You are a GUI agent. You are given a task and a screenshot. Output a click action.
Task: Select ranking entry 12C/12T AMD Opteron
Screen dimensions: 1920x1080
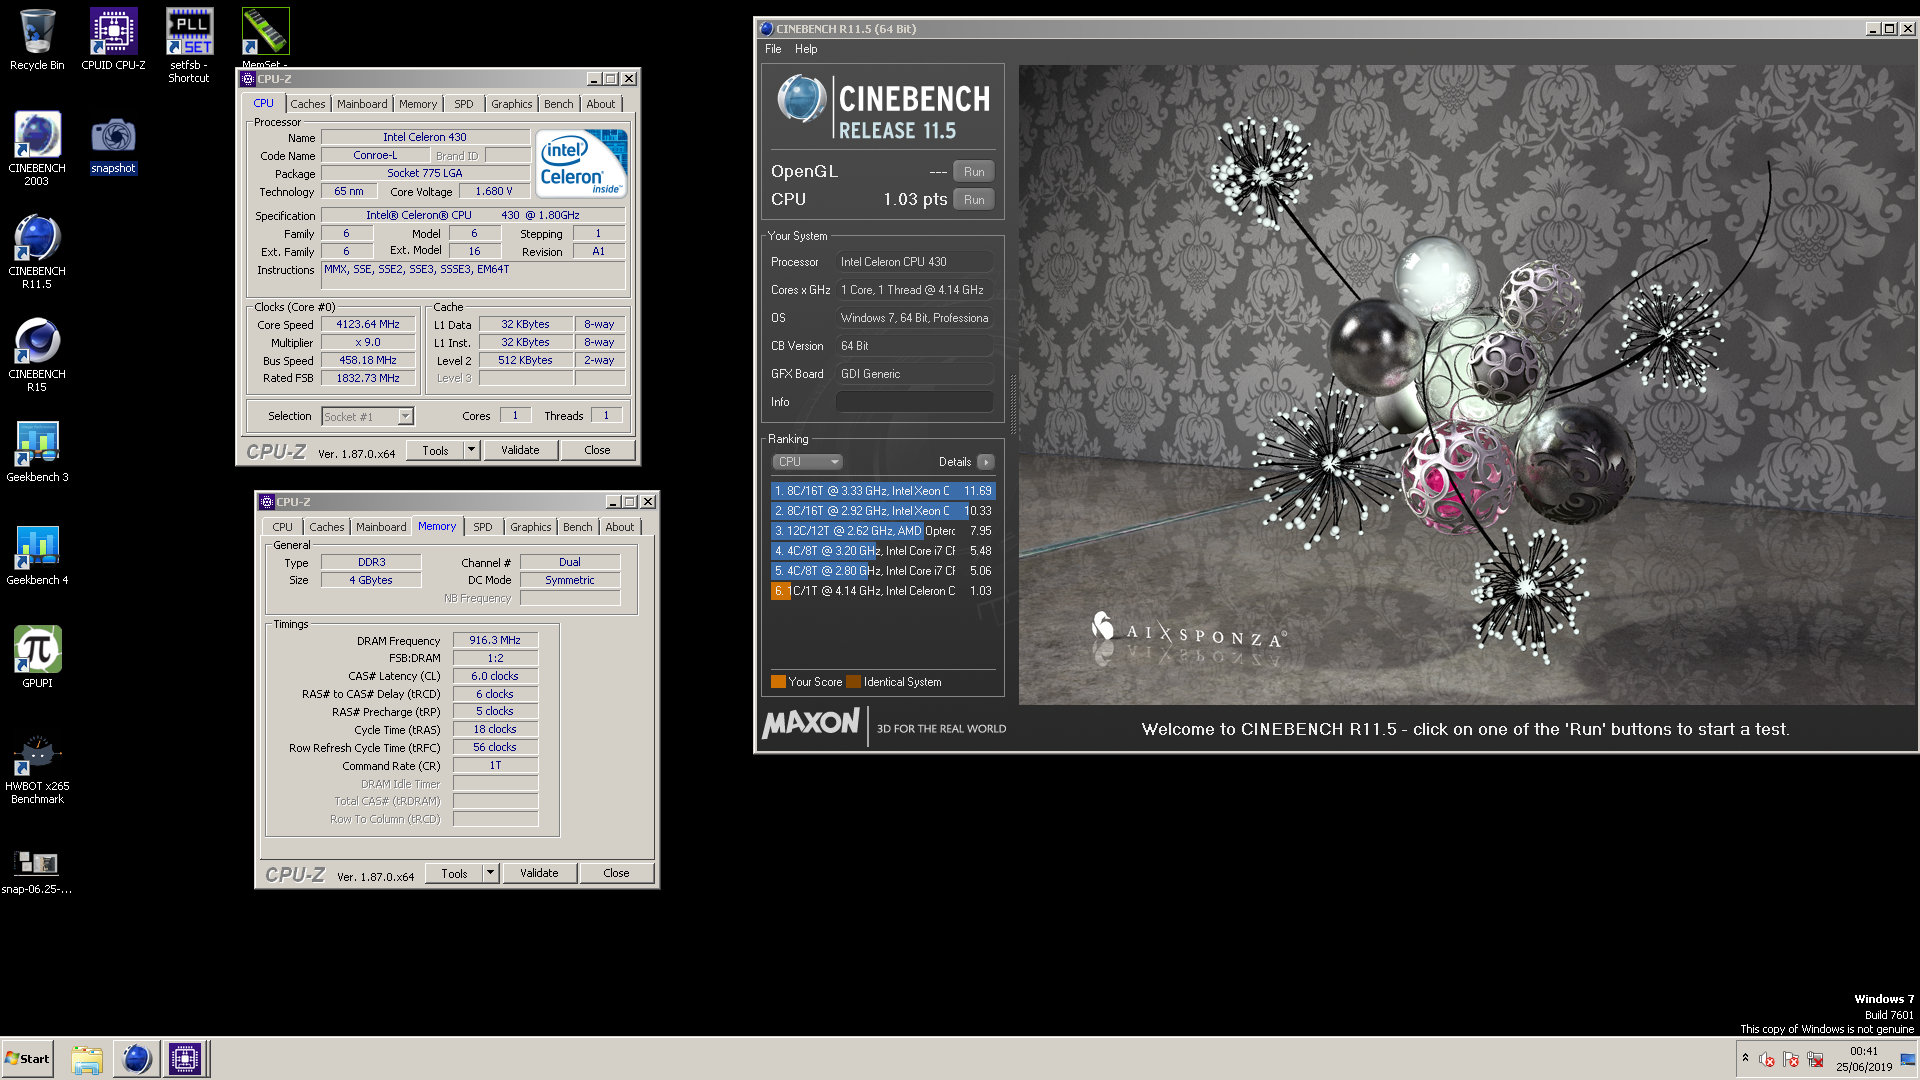click(x=883, y=531)
